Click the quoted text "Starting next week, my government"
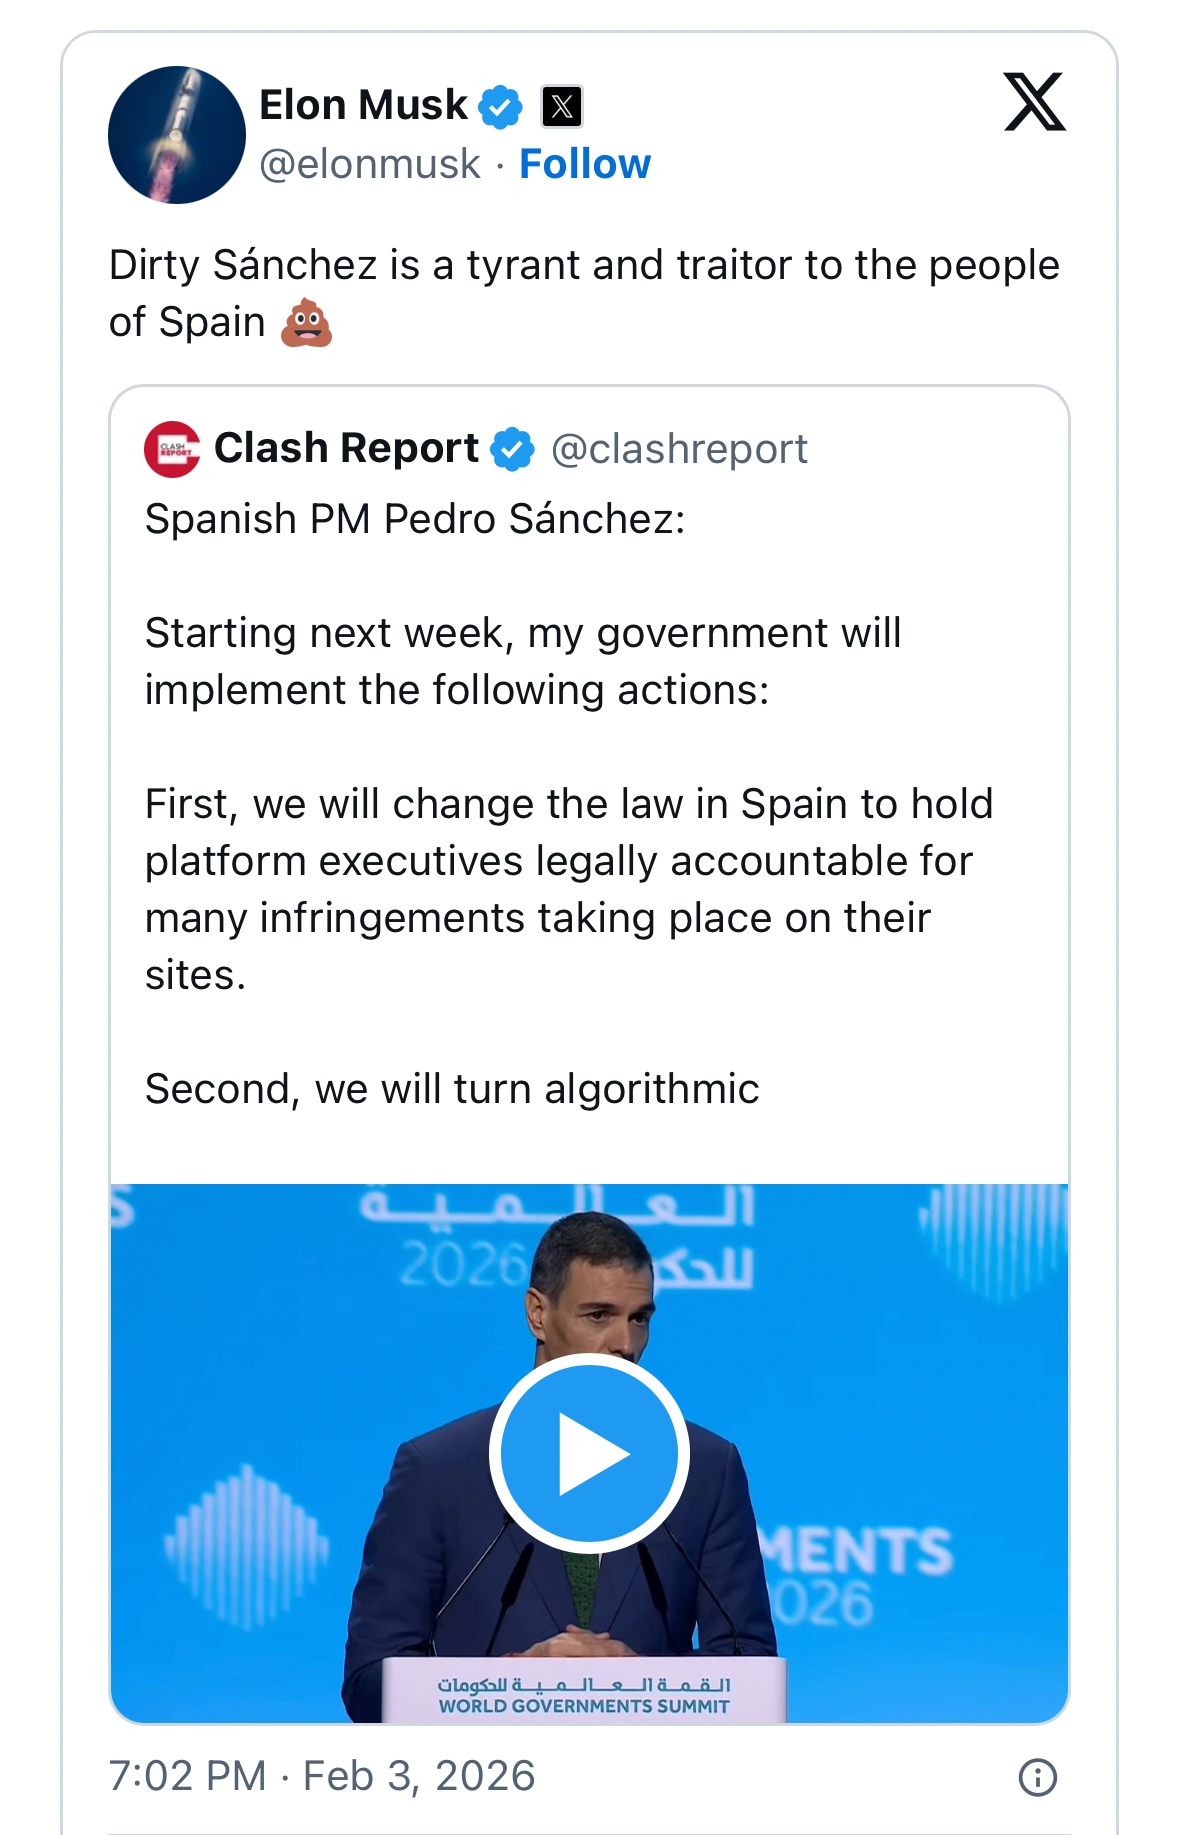The width and height of the screenshot is (1179, 1835). pos(523,633)
